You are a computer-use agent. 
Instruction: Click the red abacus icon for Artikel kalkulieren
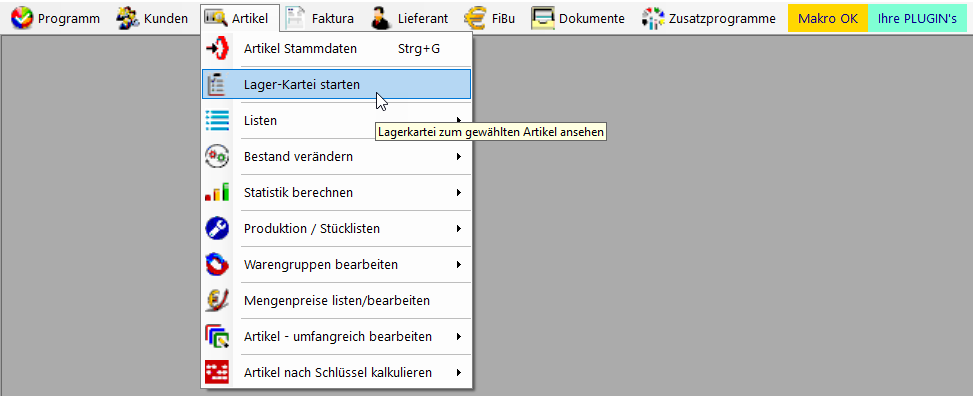[x=217, y=372]
